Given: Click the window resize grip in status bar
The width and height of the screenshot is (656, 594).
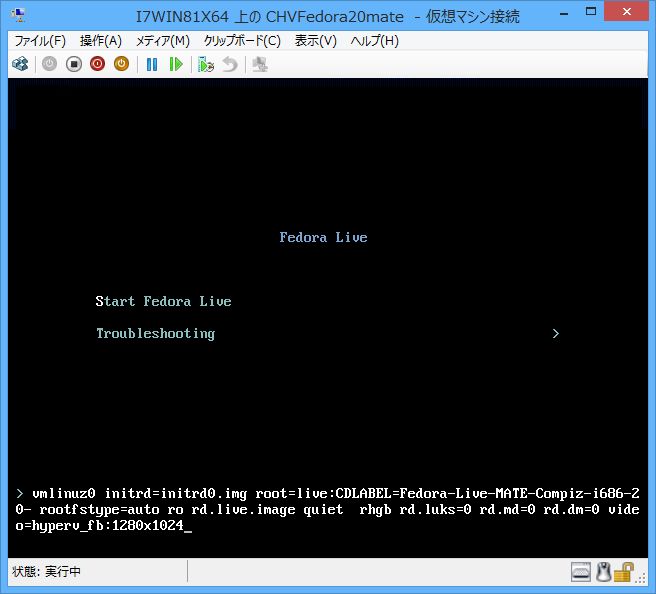Looking at the screenshot, I should coord(641,578).
